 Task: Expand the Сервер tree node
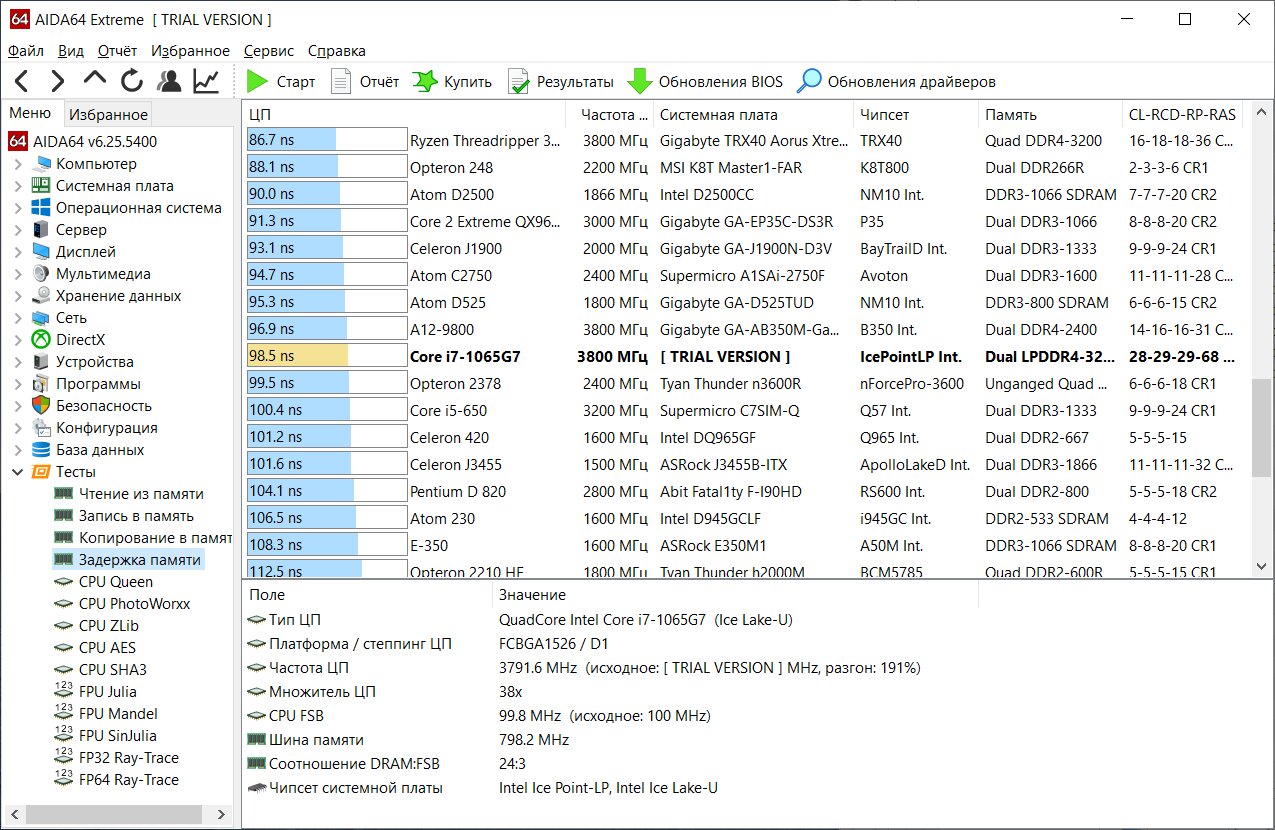18,230
